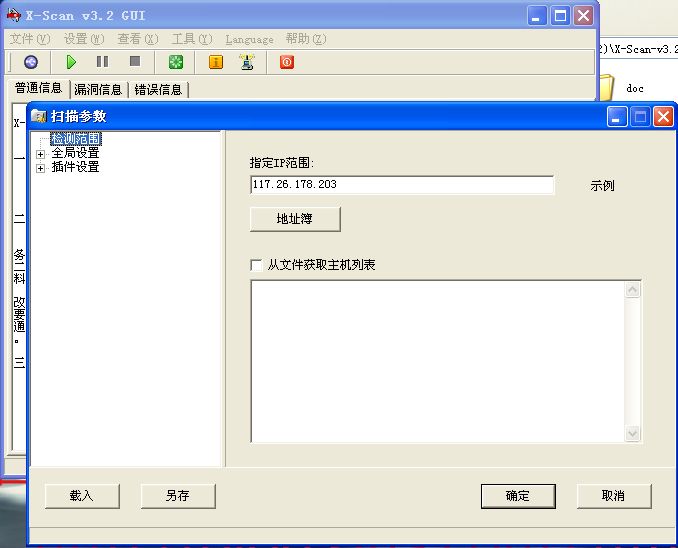Click the red toolbar icon
Image resolution: width=678 pixels, height=548 pixels.
(x=287, y=62)
